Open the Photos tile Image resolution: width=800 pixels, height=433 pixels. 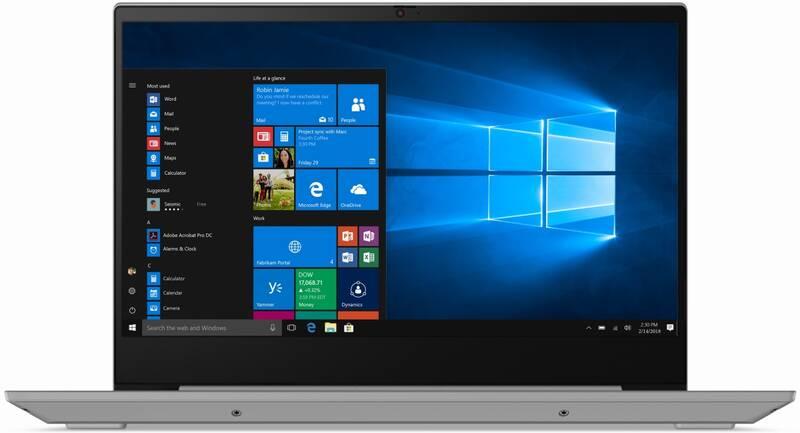click(273, 190)
